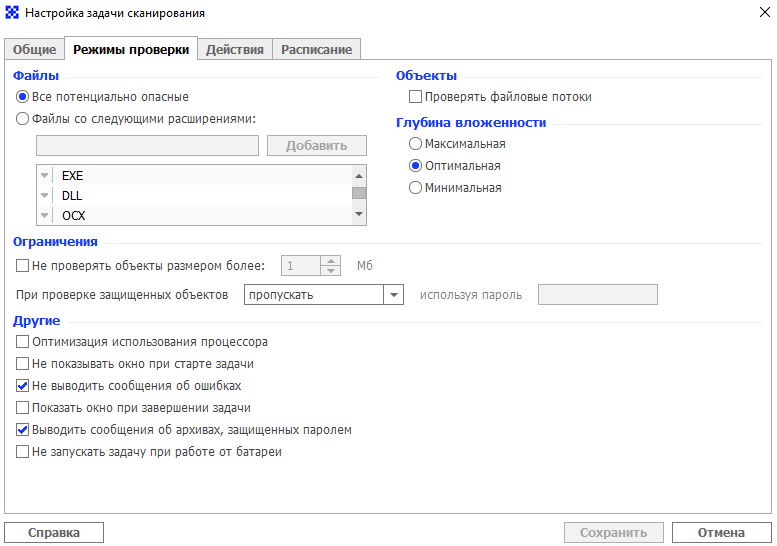Increase the size limit spinner value
Image resolution: width=777 pixels, height=546 pixels.
[x=331, y=260]
